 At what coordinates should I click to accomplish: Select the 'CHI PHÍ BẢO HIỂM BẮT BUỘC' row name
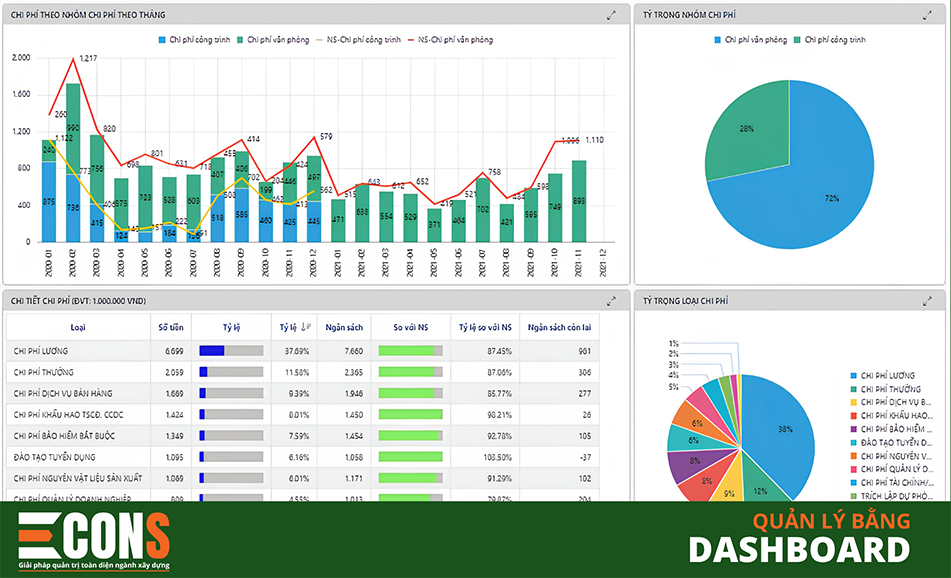click(64, 436)
